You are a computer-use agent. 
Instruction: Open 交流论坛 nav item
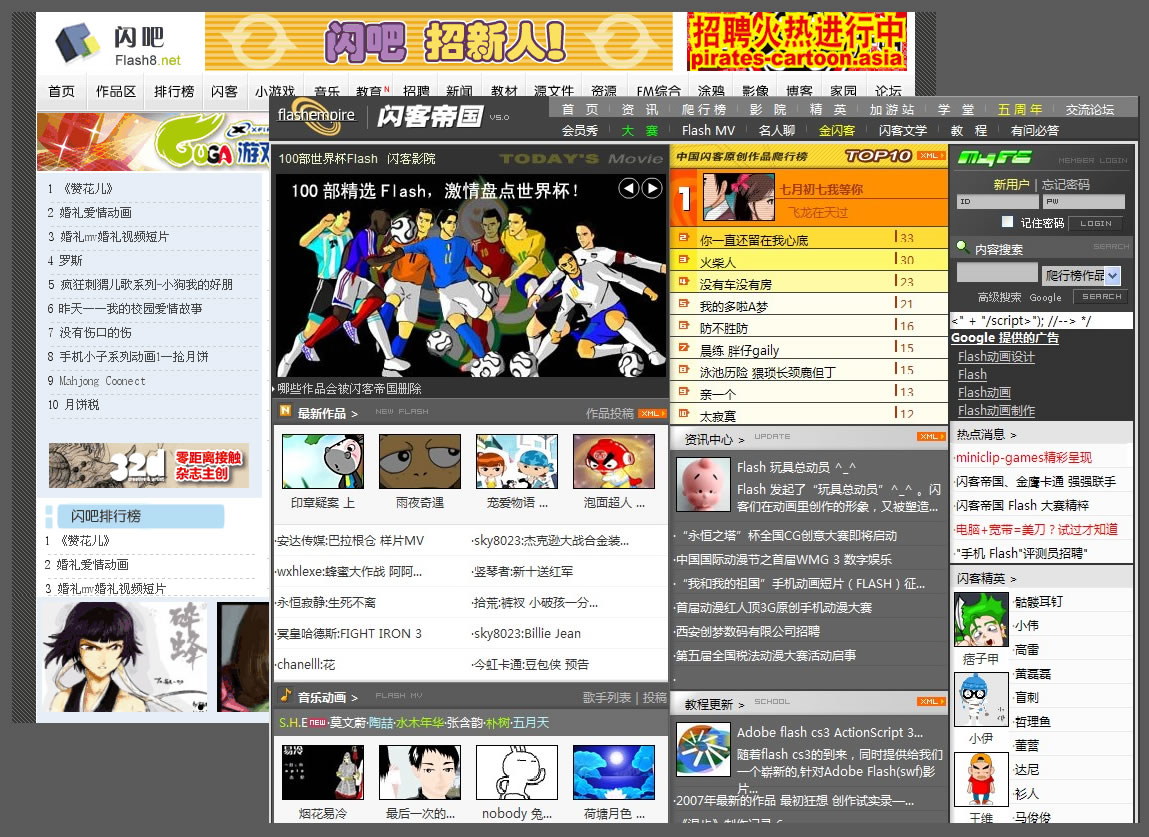pyautogui.click(x=1090, y=109)
